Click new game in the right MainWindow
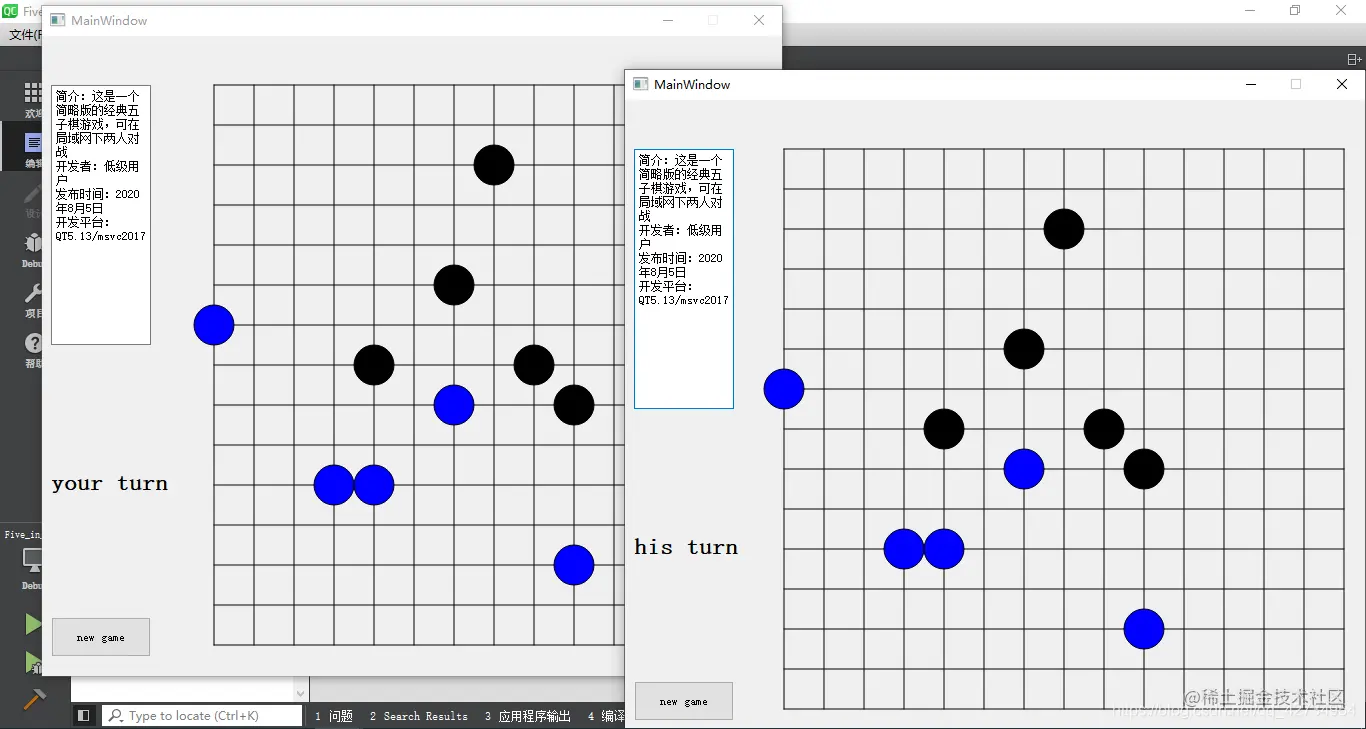Screen dimensions: 1366x729 [x=684, y=701]
